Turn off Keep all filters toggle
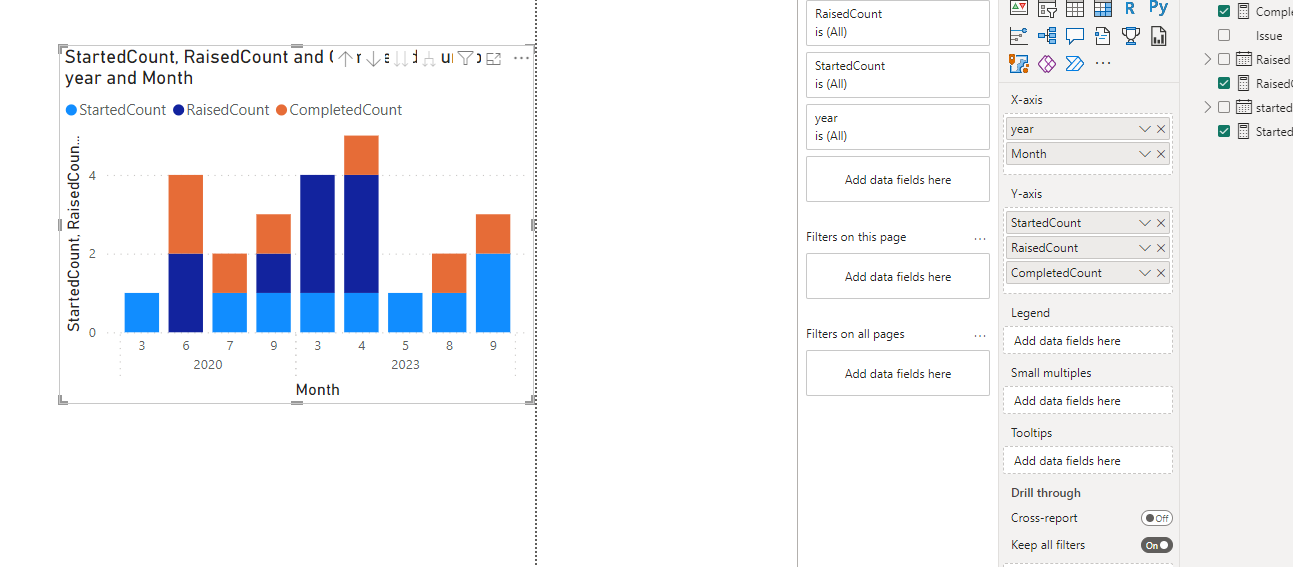 coord(1157,545)
